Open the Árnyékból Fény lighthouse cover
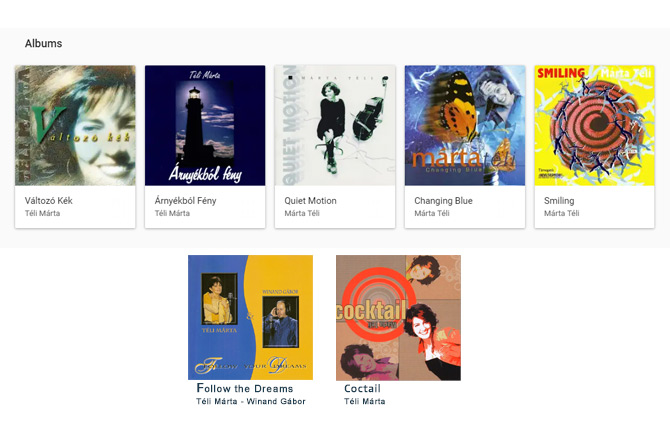The height and width of the screenshot is (426, 670). click(x=205, y=125)
